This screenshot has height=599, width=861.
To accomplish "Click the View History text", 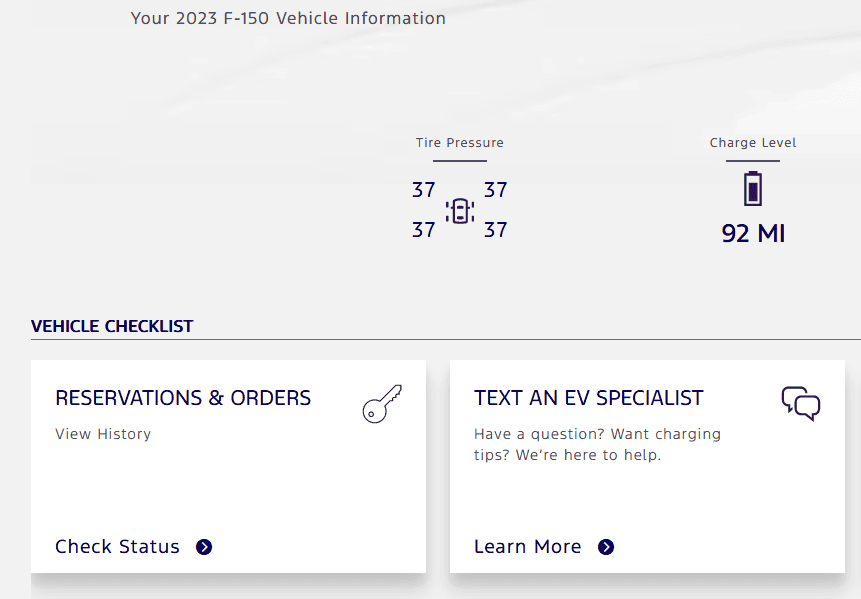I will [103, 434].
